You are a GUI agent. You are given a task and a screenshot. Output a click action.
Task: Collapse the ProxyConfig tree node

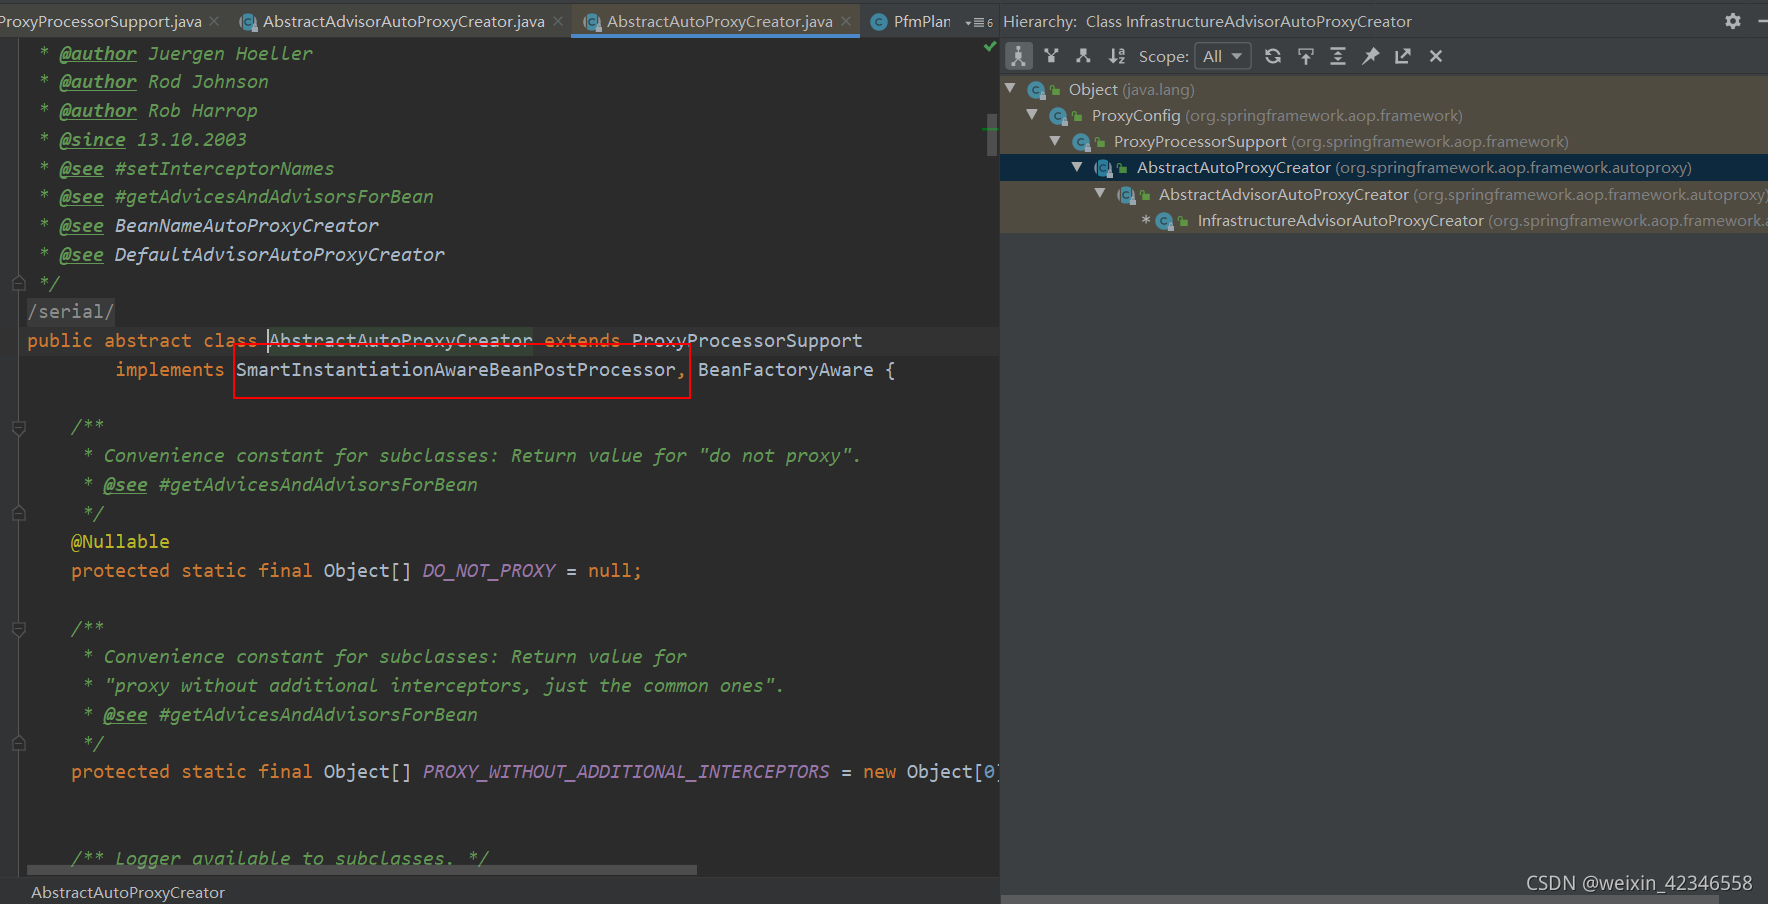(1032, 115)
